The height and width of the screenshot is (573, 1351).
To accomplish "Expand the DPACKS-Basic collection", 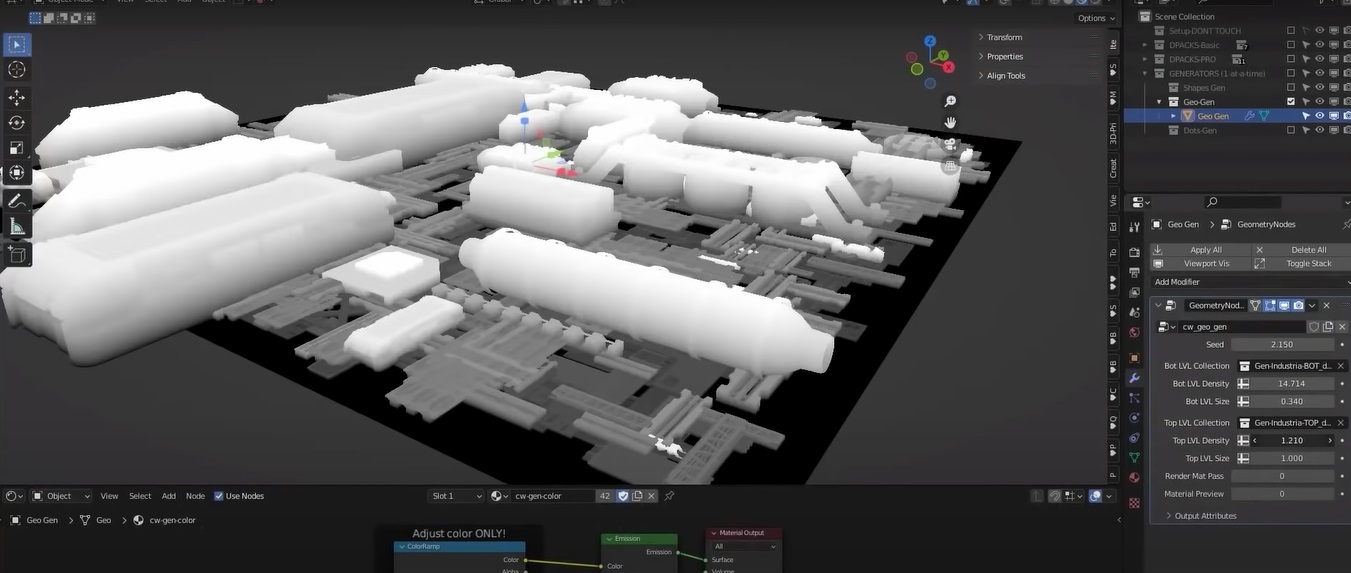I will (1146, 45).
